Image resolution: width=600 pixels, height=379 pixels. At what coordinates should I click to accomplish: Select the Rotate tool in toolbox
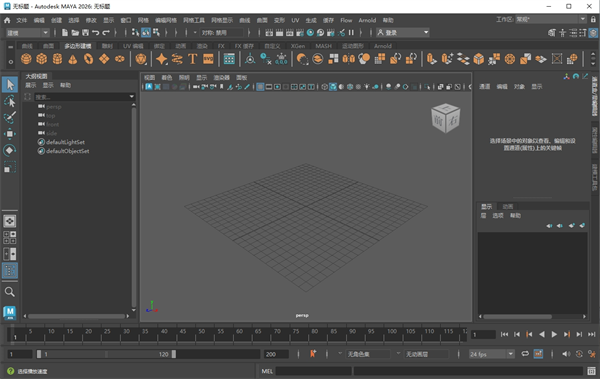tap(10, 150)
